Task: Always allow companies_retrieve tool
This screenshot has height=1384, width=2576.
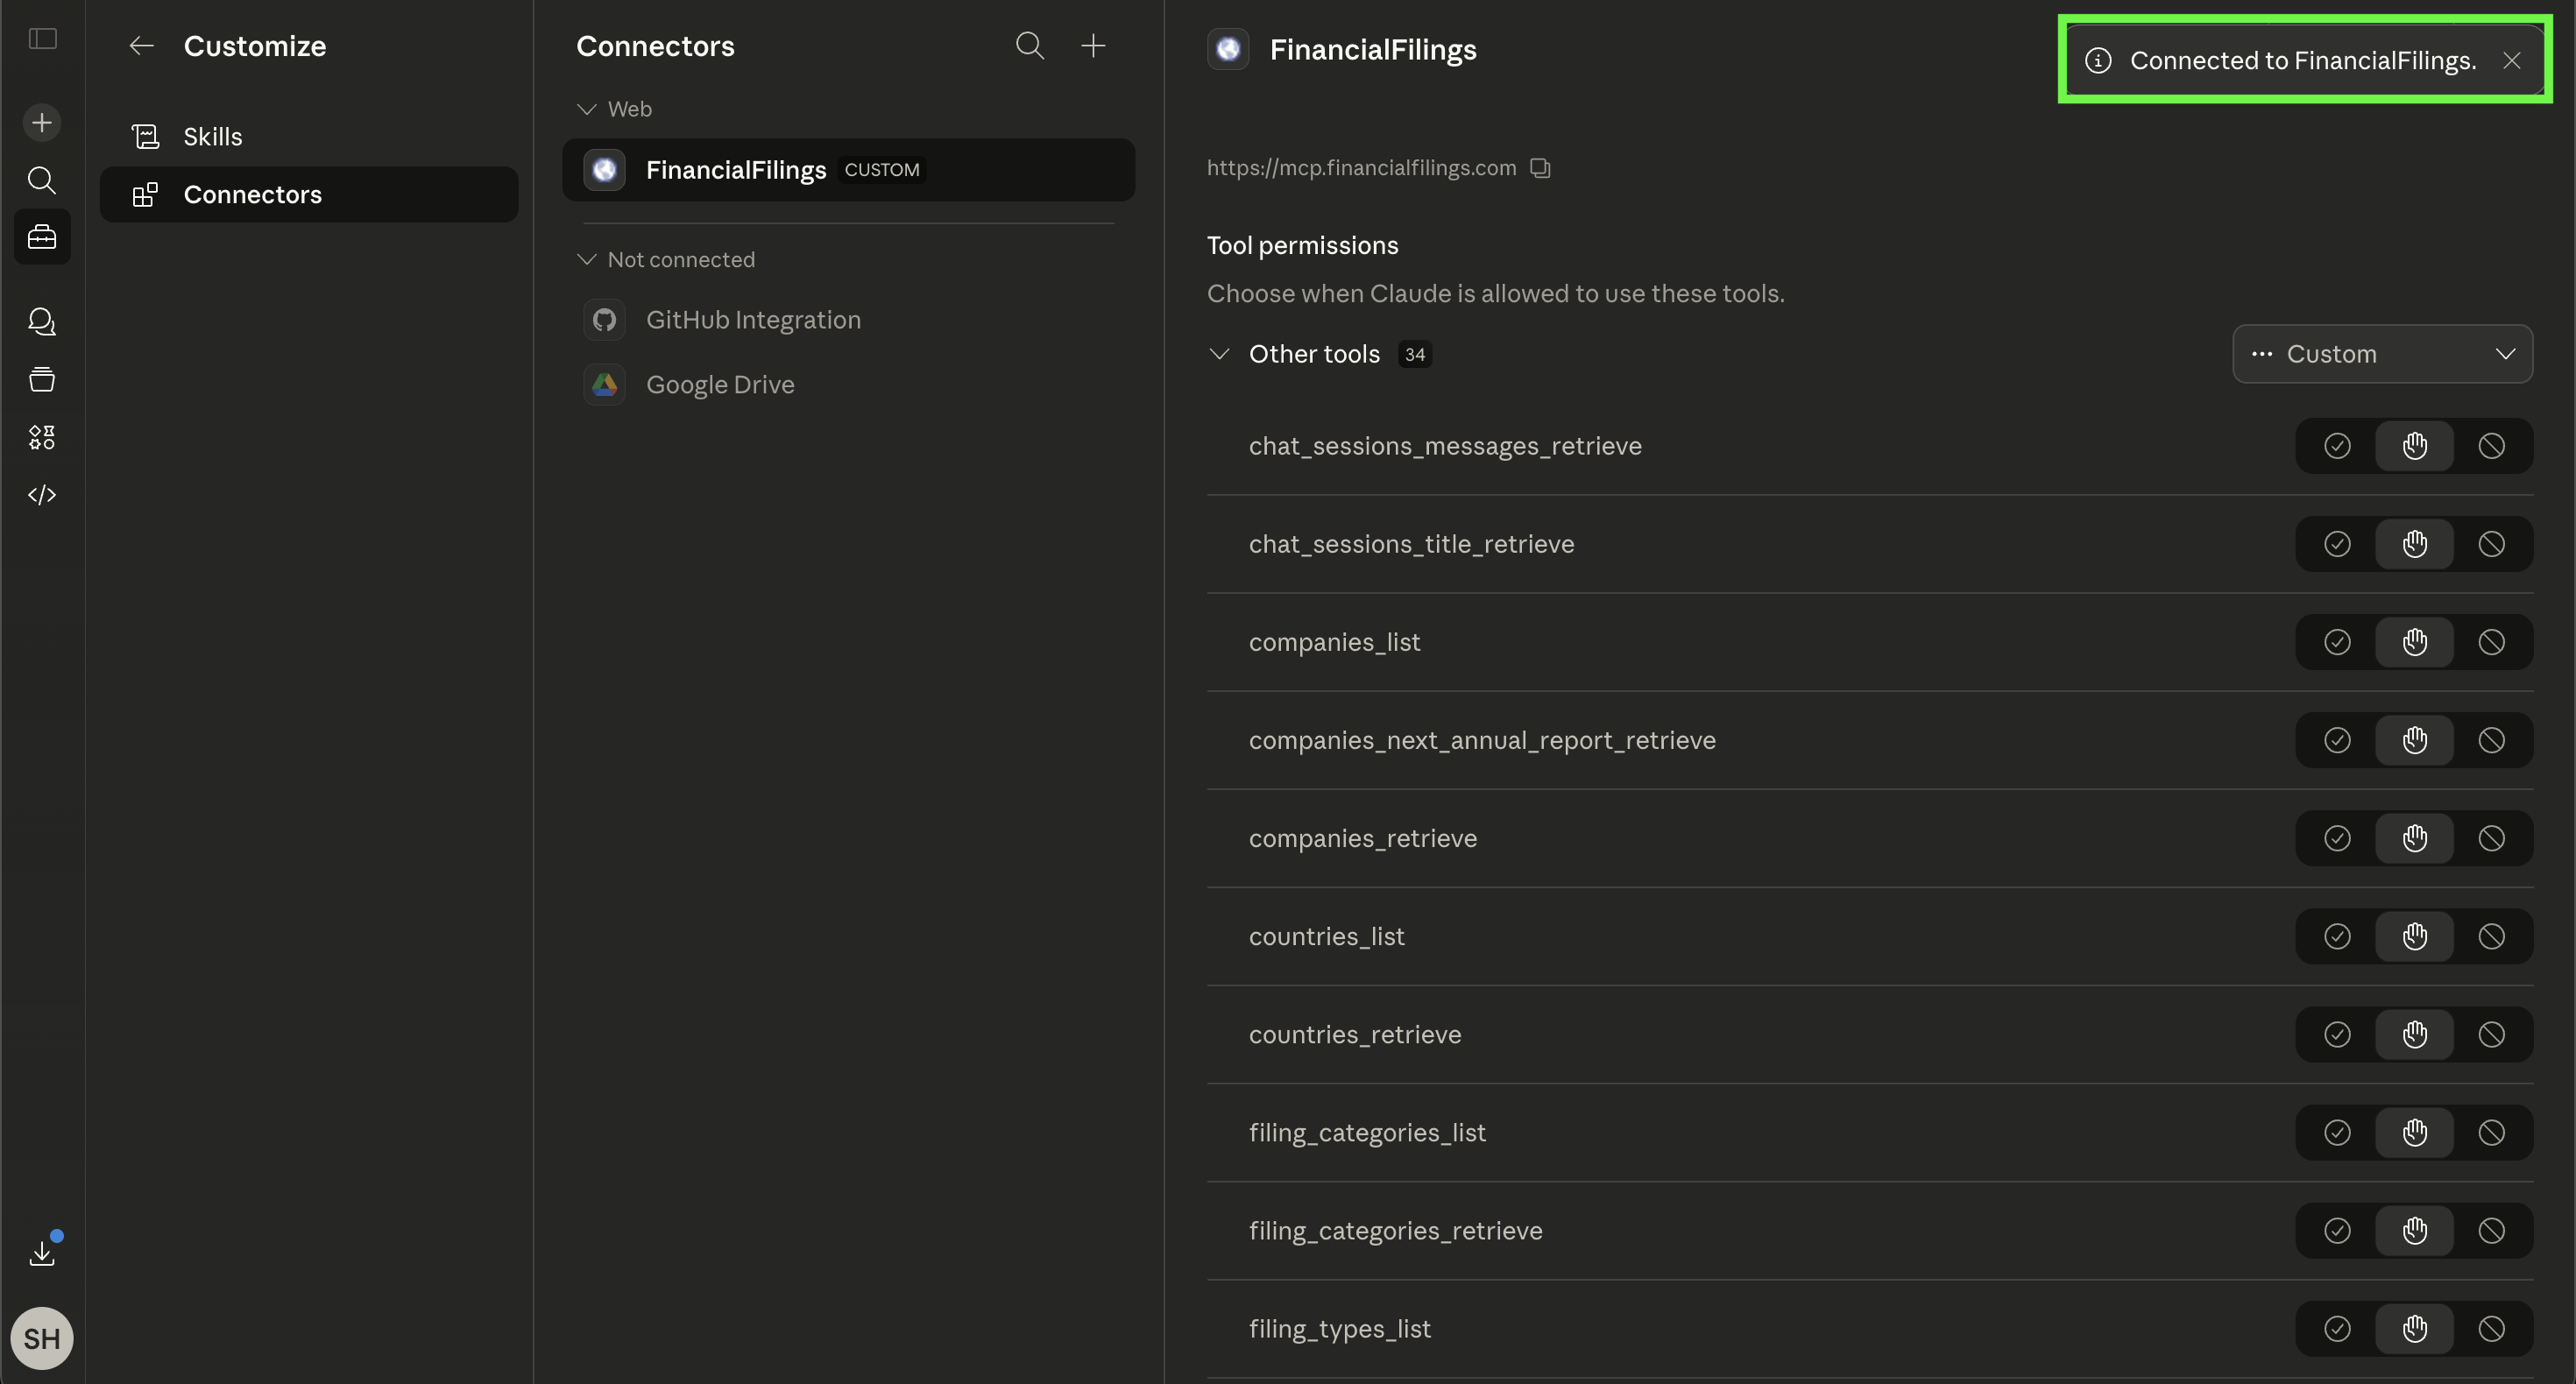Action: (x=2337, y=838)
